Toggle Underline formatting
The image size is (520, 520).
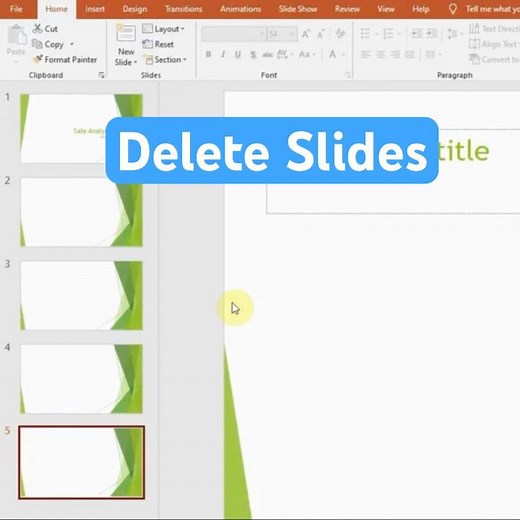click(x=238, y=54)
